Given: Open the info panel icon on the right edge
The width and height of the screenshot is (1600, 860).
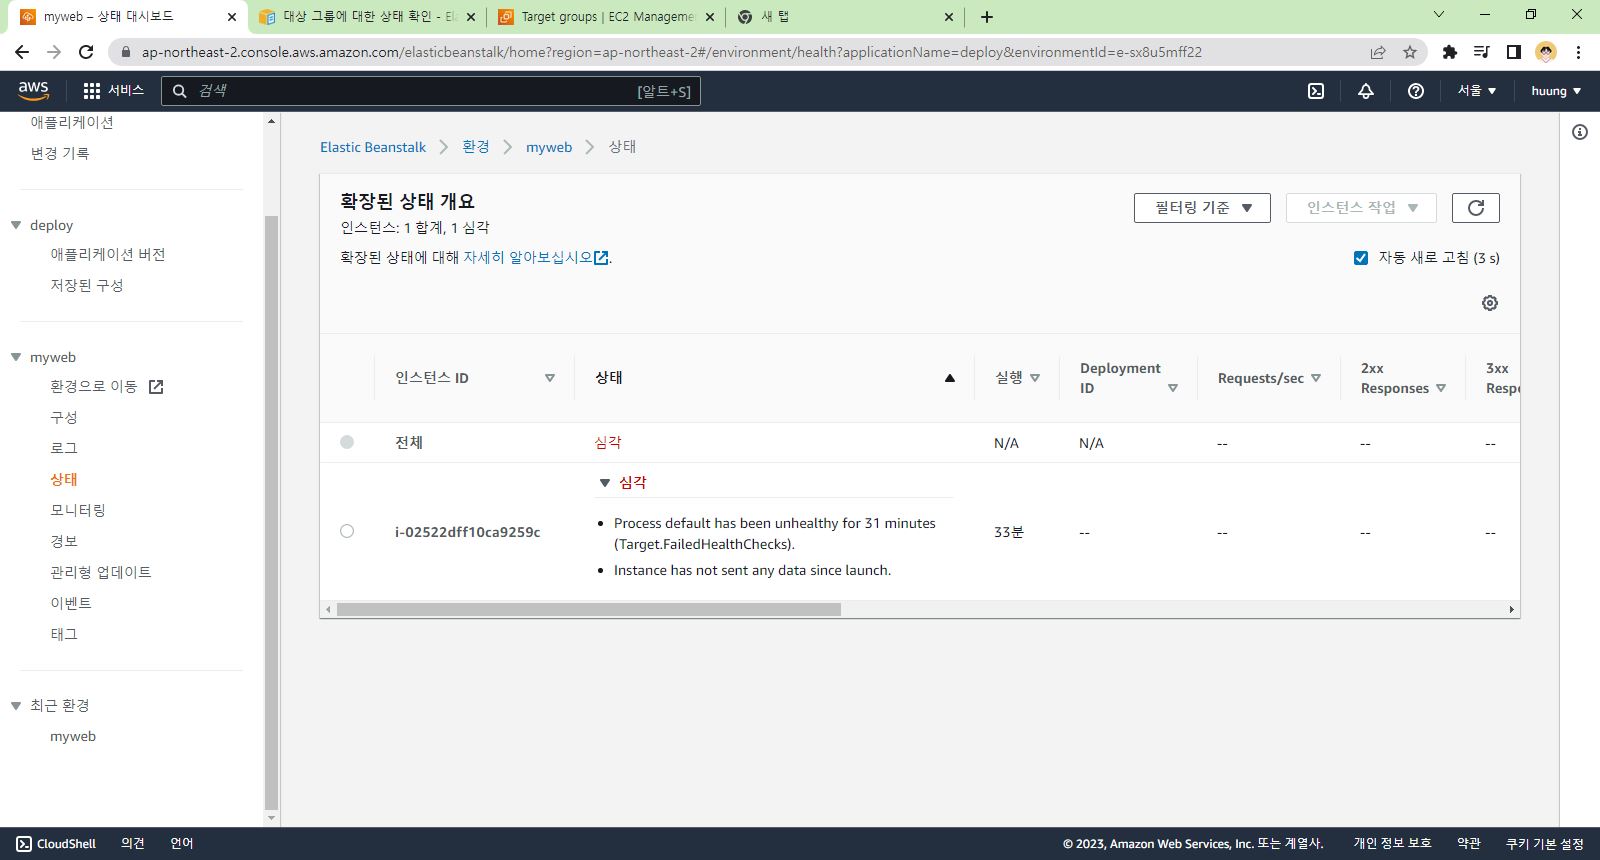Looking at the screenshot, I should tap(1580, 132).
